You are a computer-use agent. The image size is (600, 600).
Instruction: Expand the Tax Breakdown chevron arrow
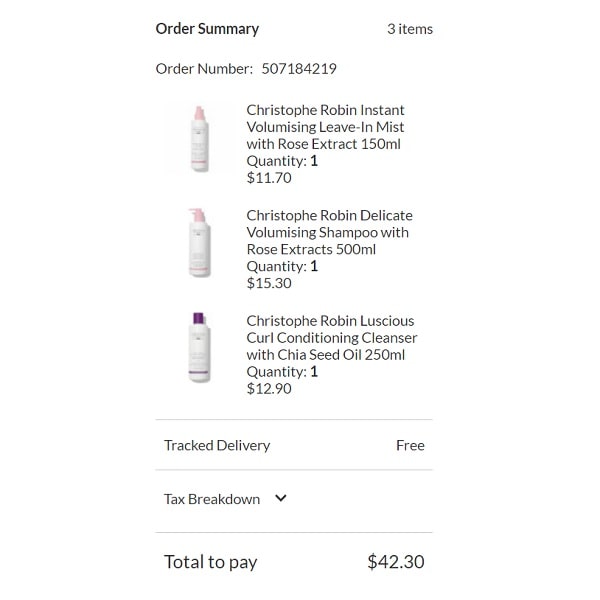click(281, 498)
